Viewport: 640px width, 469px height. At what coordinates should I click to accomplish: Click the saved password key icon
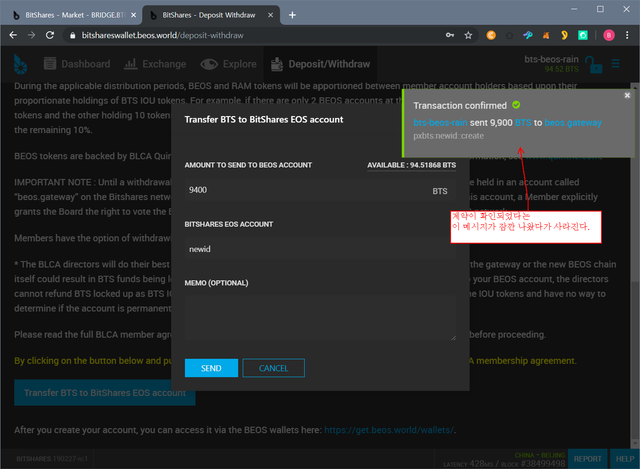point(450,36)
